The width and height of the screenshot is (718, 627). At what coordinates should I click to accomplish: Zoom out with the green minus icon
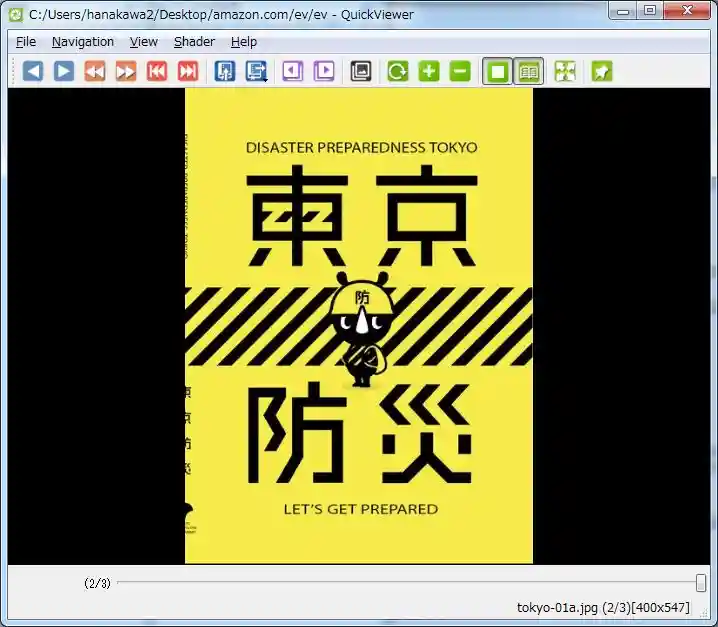[x=460, y=71]
